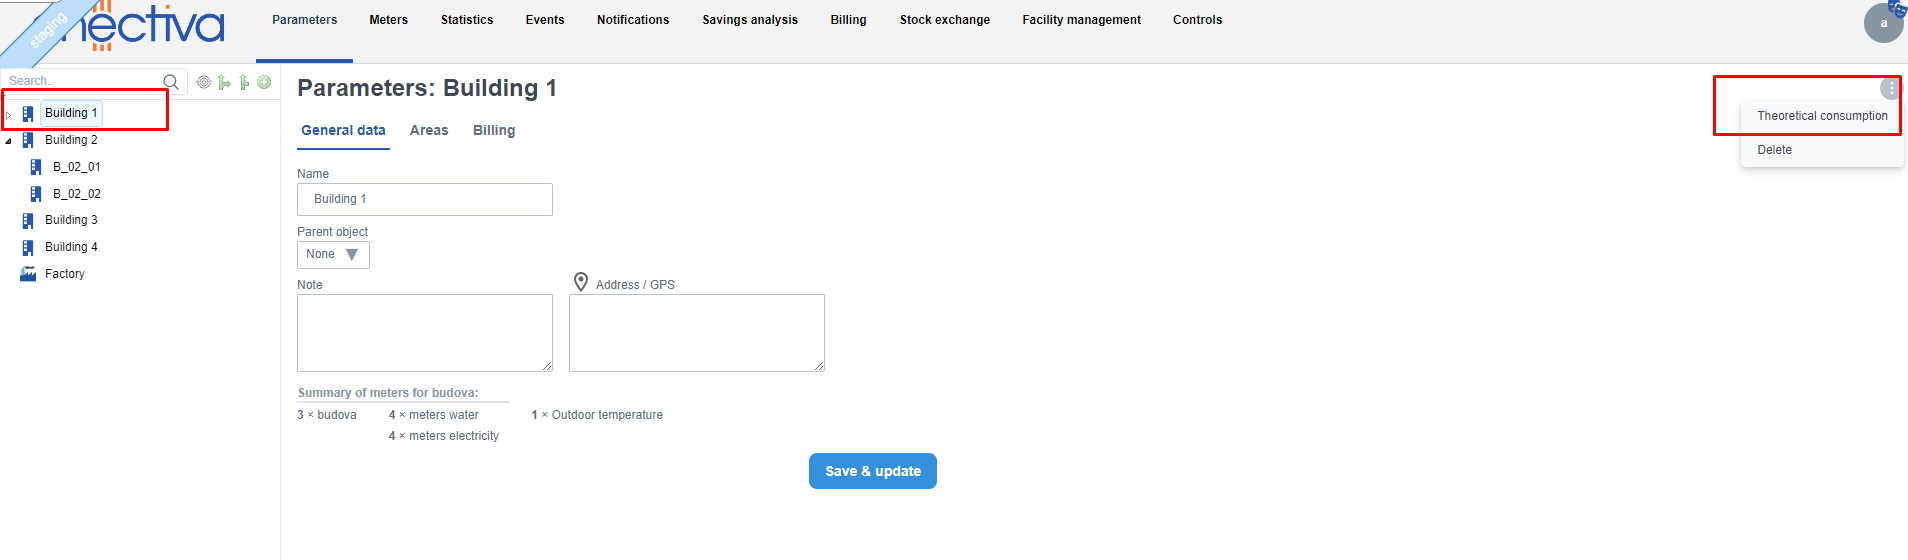Image resolution: width=1908 pixels, height=560 pixels.
Task: Click the Factory icon in the tree
Action: [28, 274]
